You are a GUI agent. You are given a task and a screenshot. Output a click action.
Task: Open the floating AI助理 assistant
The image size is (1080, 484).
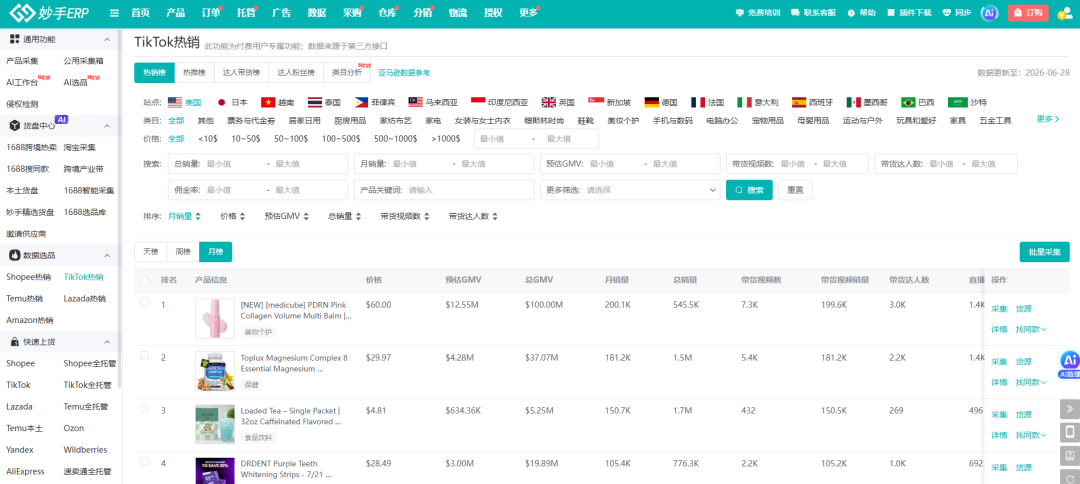click(1069, 365)
